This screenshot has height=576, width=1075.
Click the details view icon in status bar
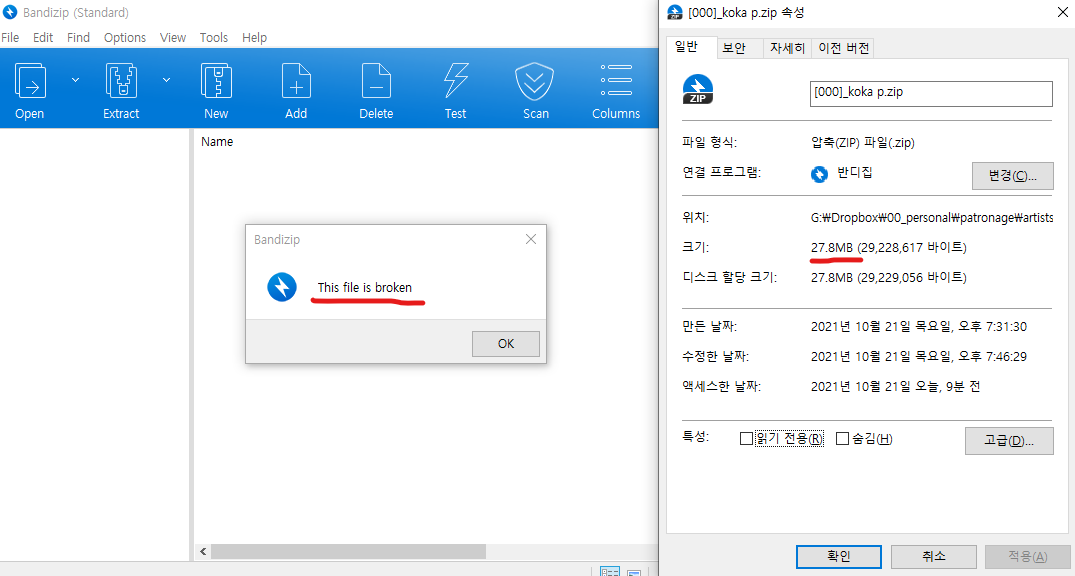[609, 572]
